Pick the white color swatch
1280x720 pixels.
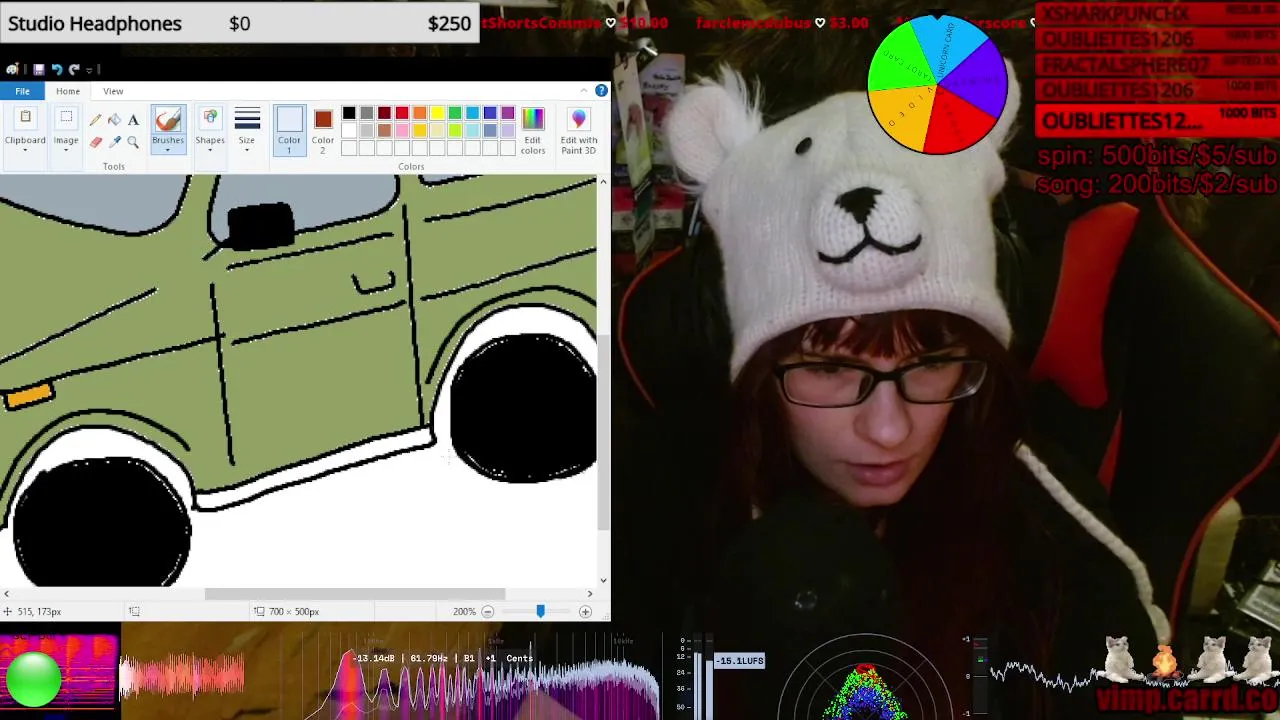pyautogui.click(x=348, y=131)
